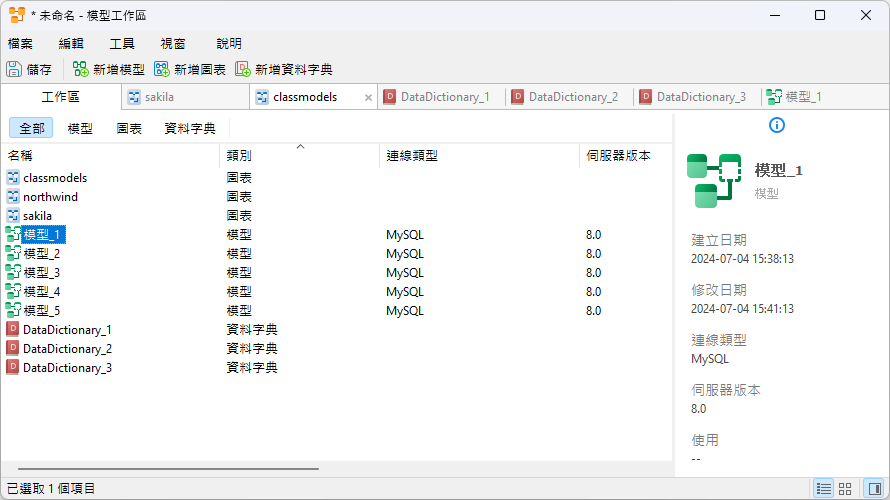Image resolution: width=890 pixels, height=500 pixels.
Task: Click the horizontal scrollbar at list bottom
Action: pos(160,468)
